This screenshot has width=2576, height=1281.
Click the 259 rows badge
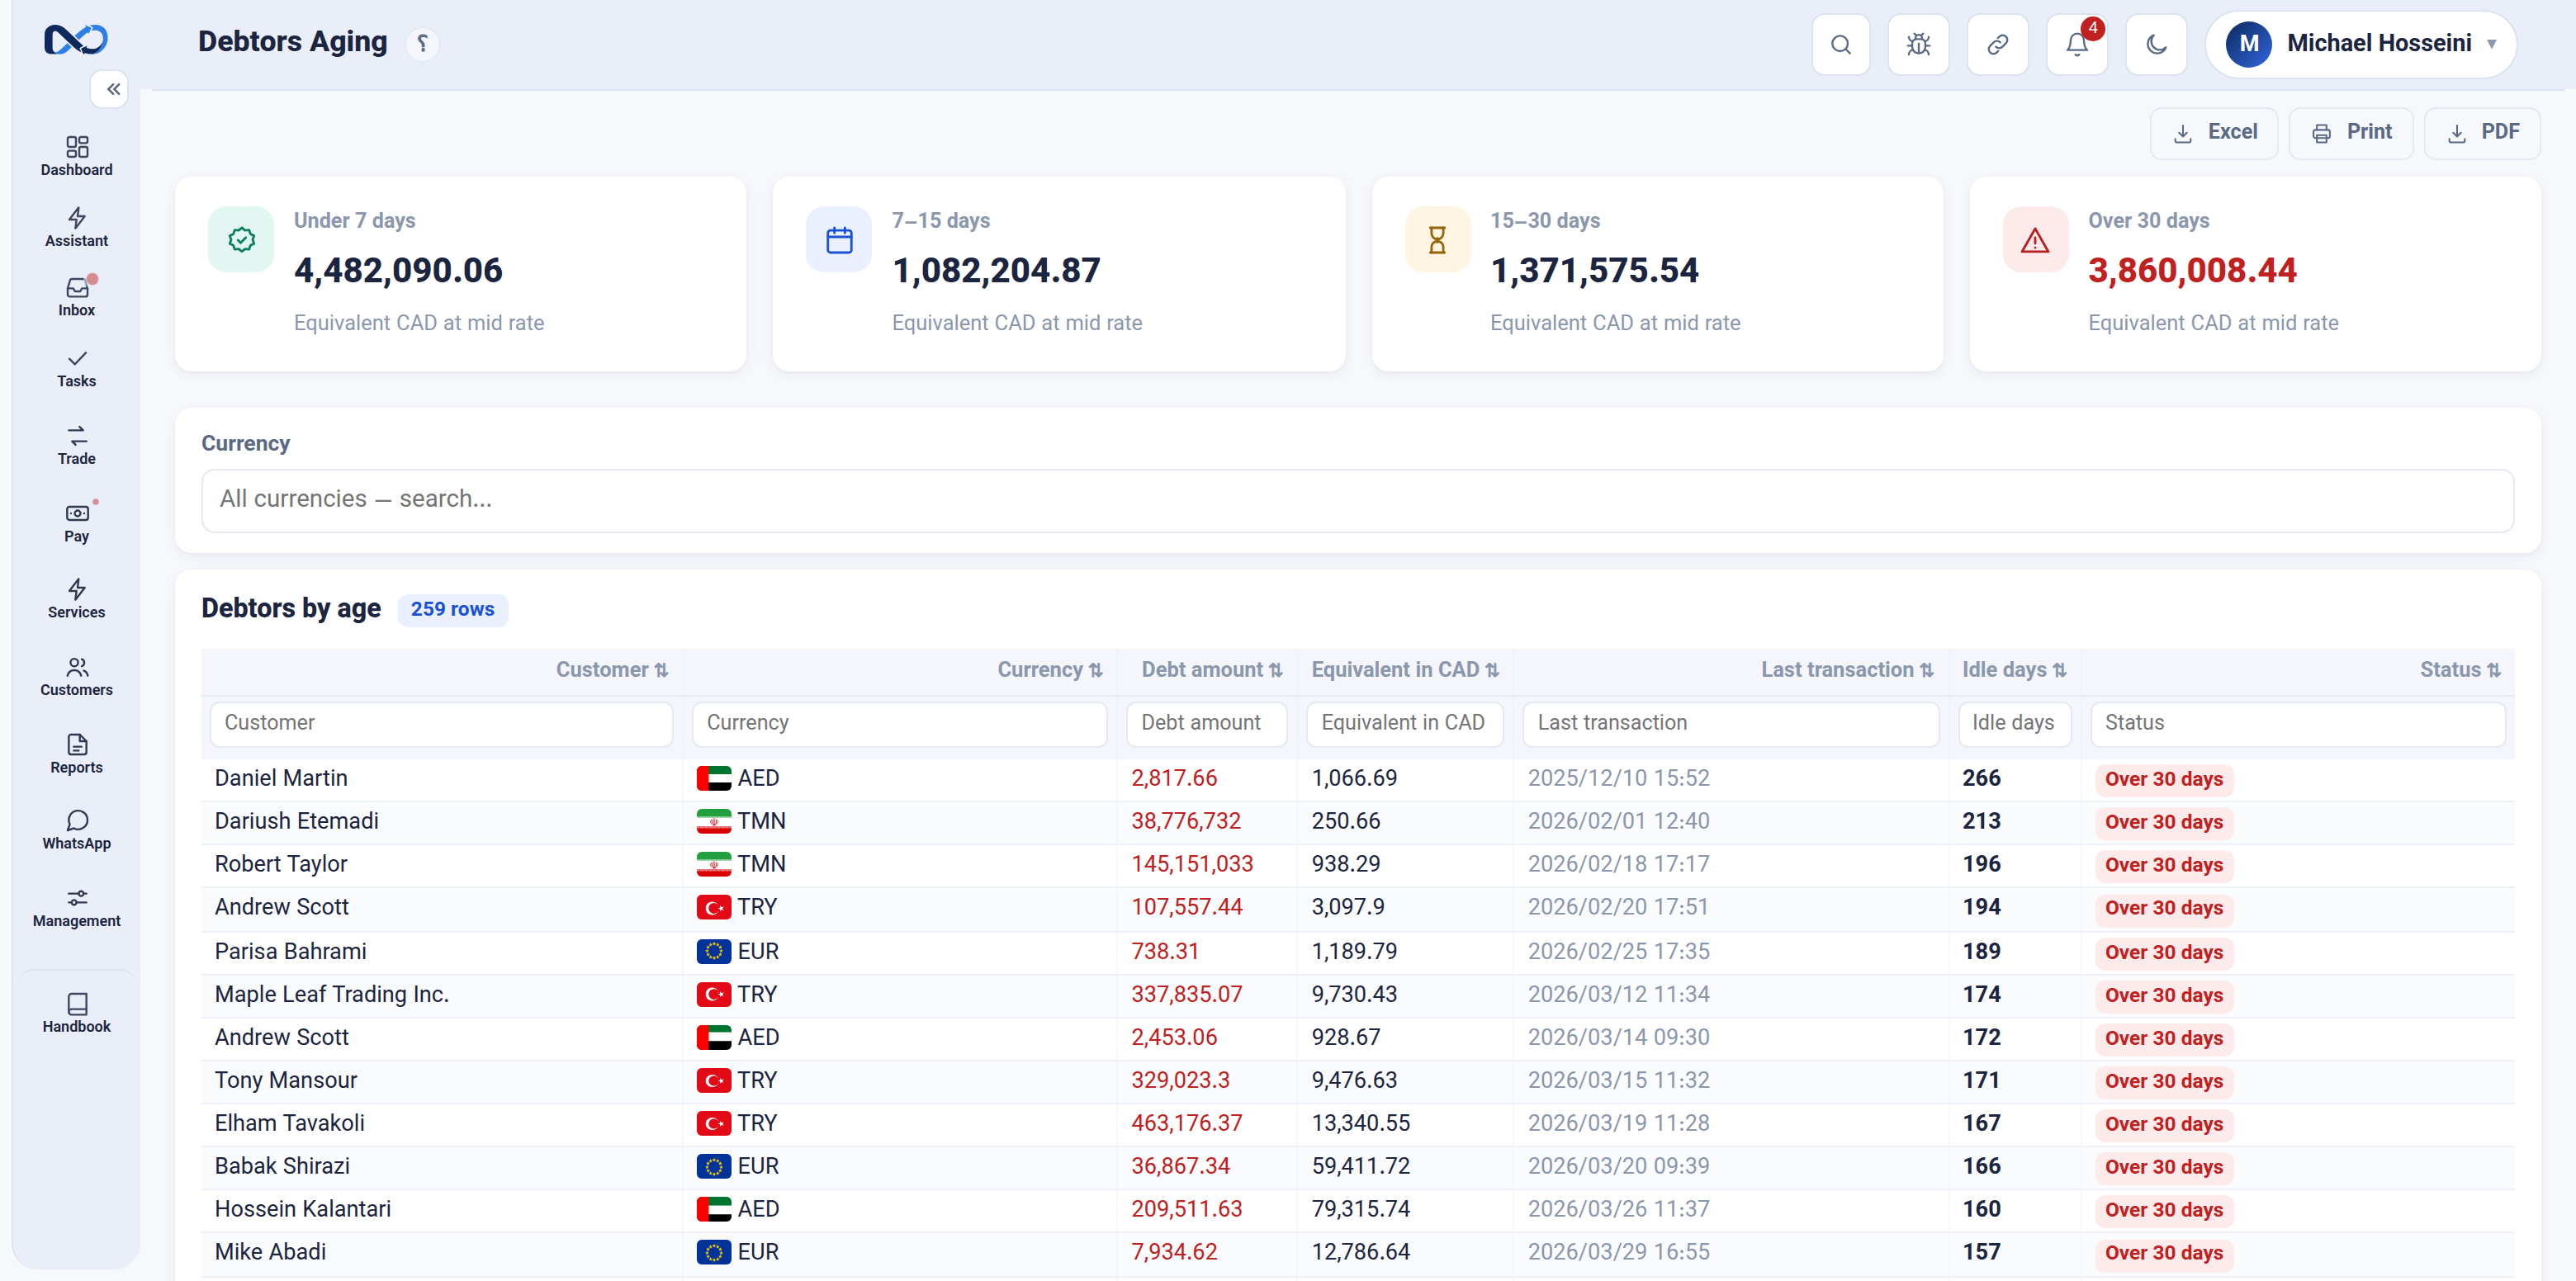click(452, 609)
